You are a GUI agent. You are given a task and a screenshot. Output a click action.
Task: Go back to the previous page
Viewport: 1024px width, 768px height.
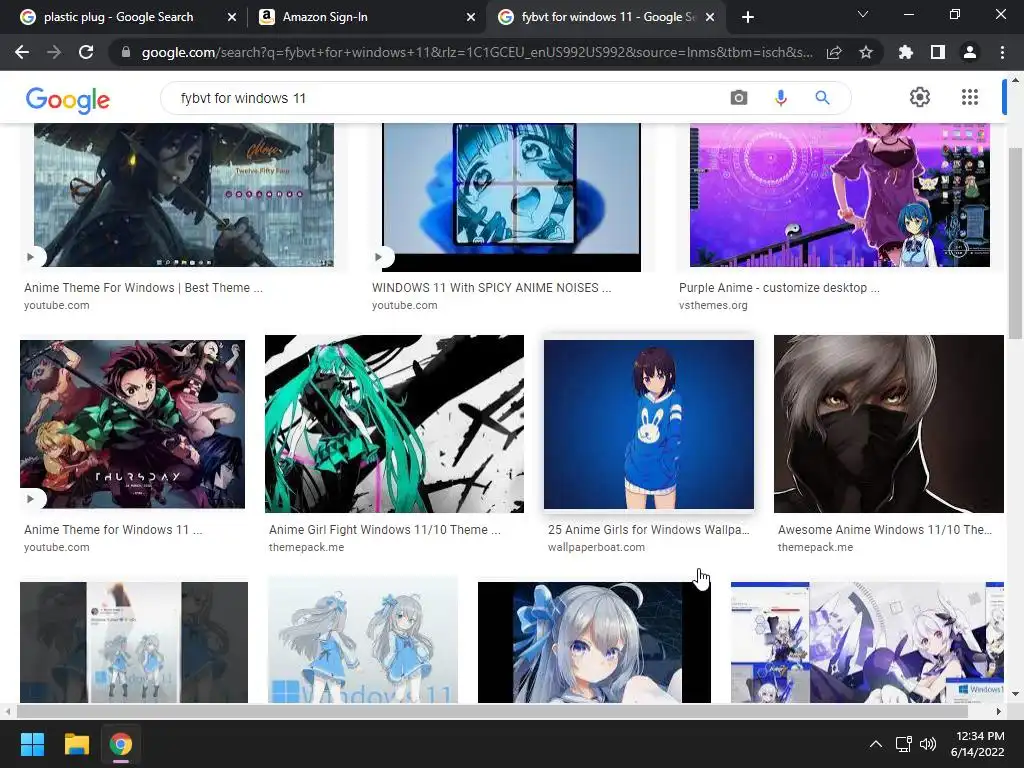click(22, 52)
